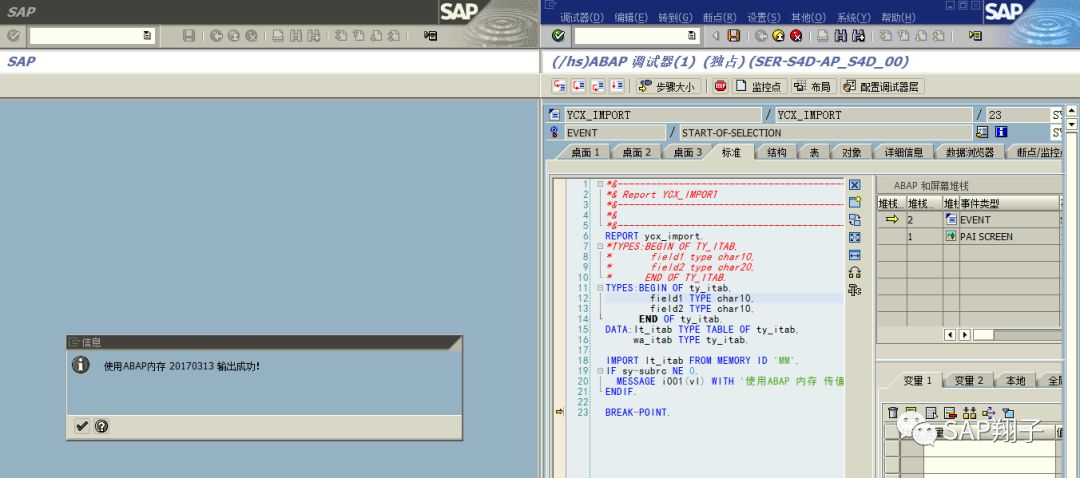Screen dimensions: 1080x478
Task: Click the 监控点 button
Action: click(759, 87)
